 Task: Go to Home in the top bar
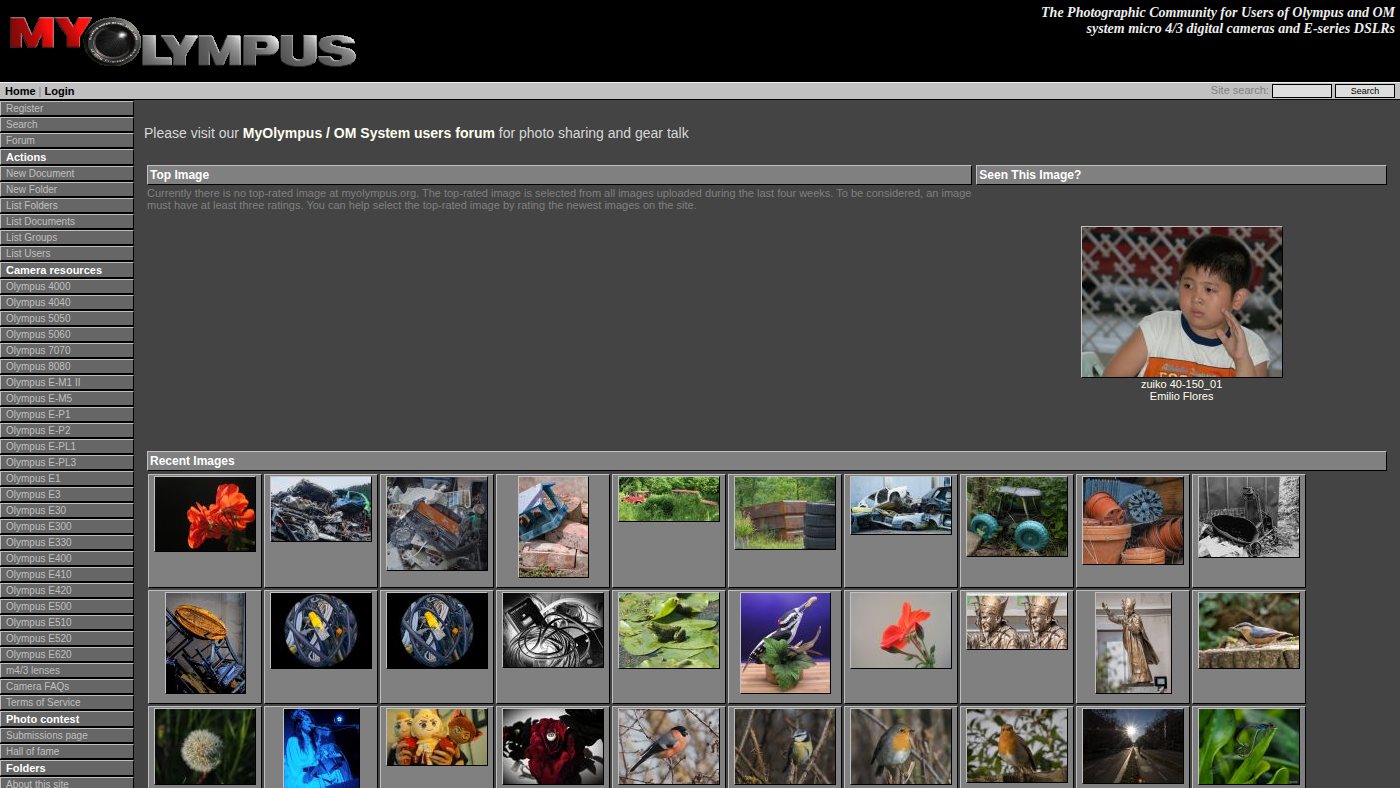[20, 91]
